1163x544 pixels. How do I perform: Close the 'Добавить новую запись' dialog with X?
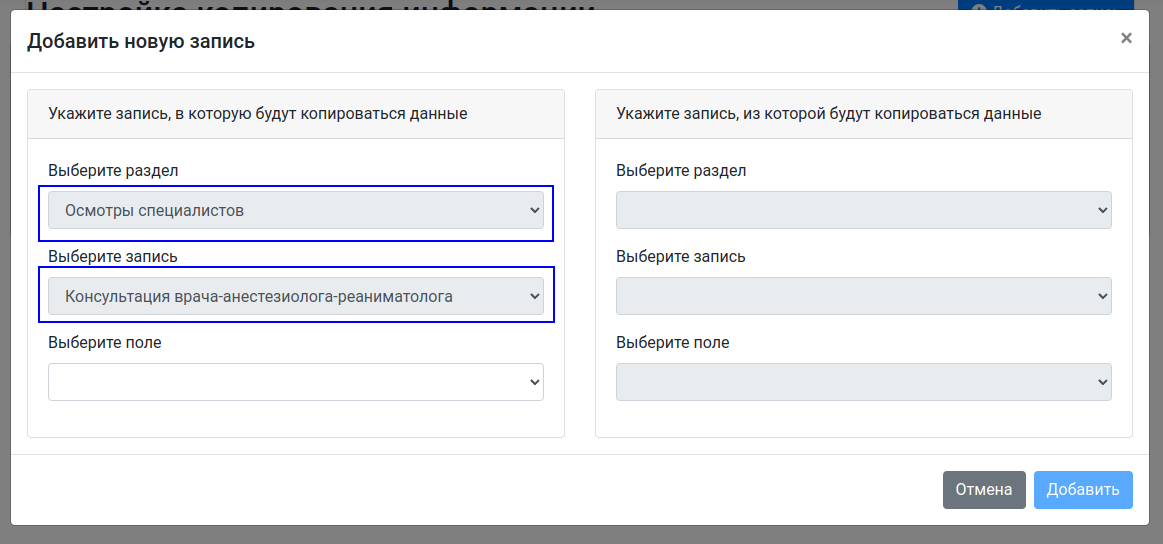click(x=1126, y=39)
